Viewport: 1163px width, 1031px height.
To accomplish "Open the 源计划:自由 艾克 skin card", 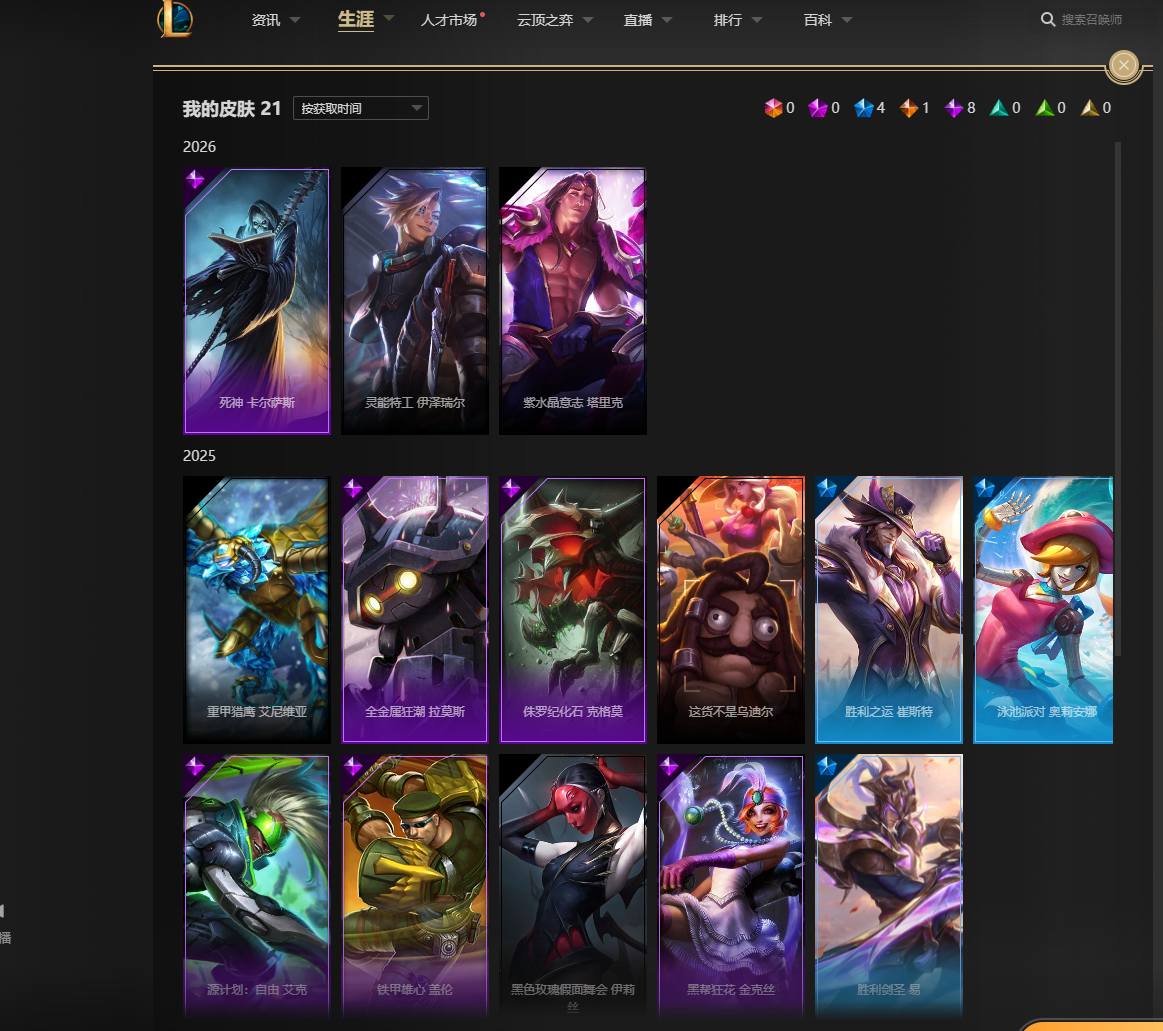I will [257, 886].
